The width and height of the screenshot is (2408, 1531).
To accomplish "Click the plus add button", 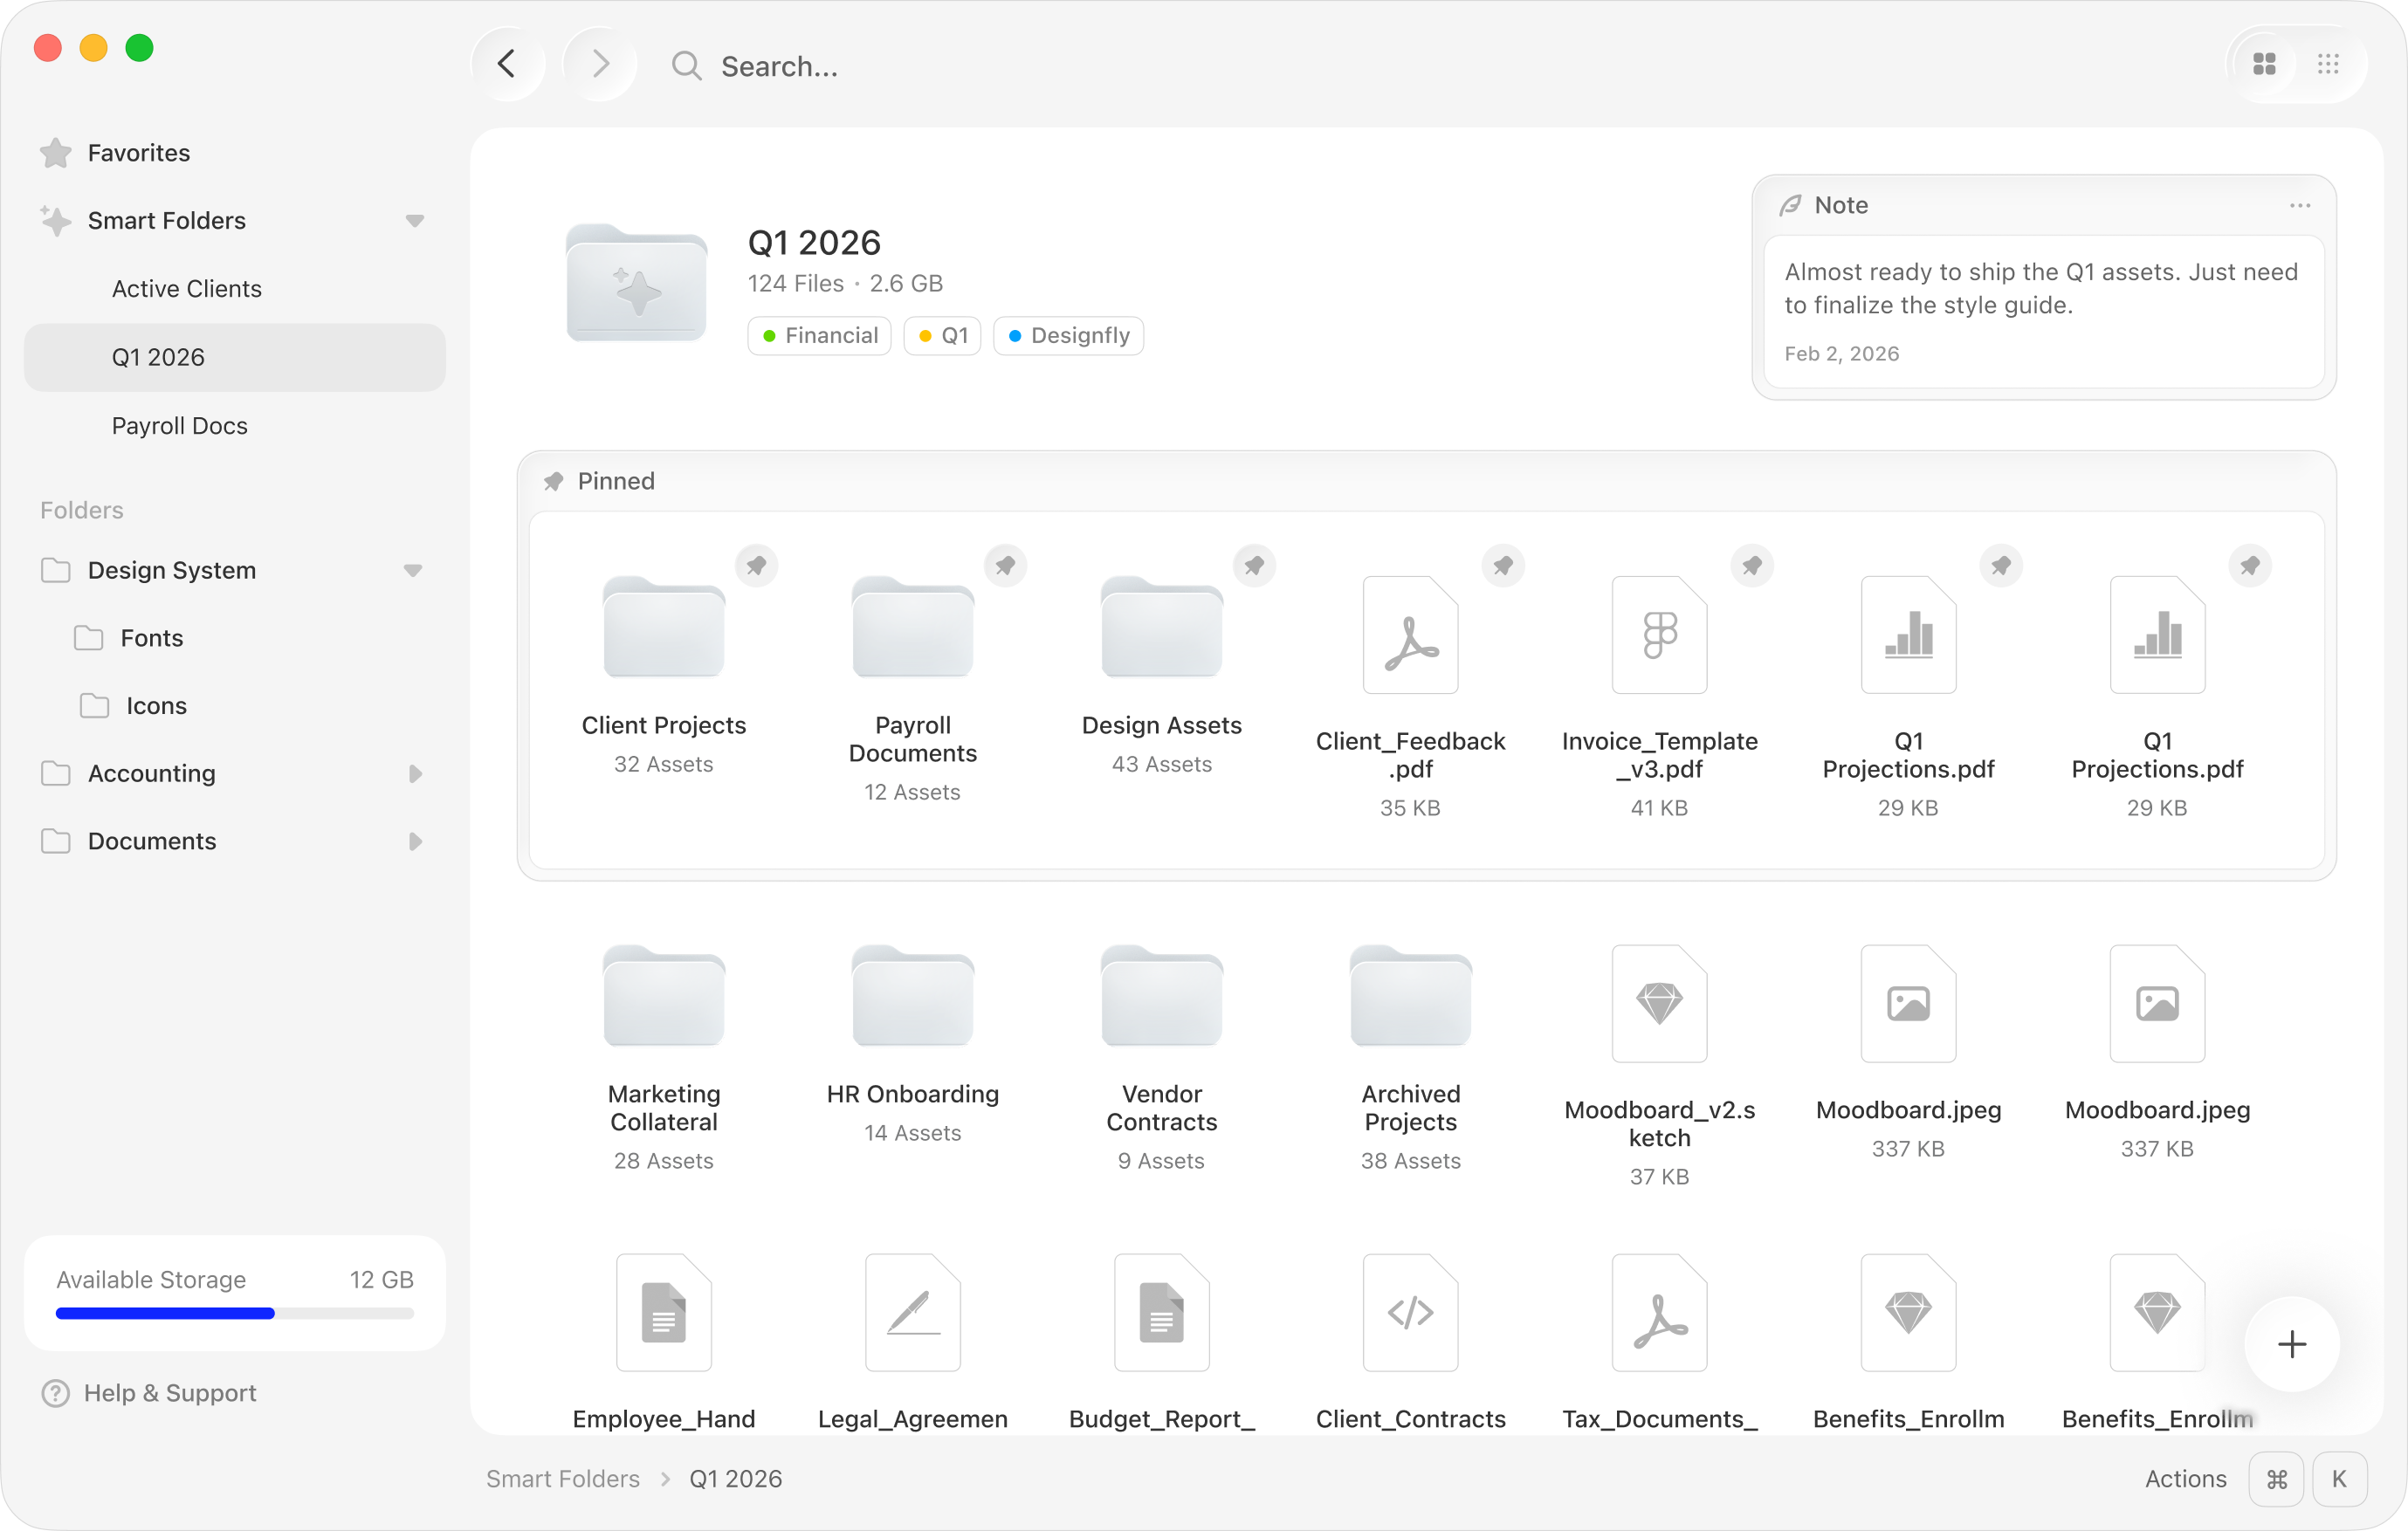I will tap(2291, 1343).
